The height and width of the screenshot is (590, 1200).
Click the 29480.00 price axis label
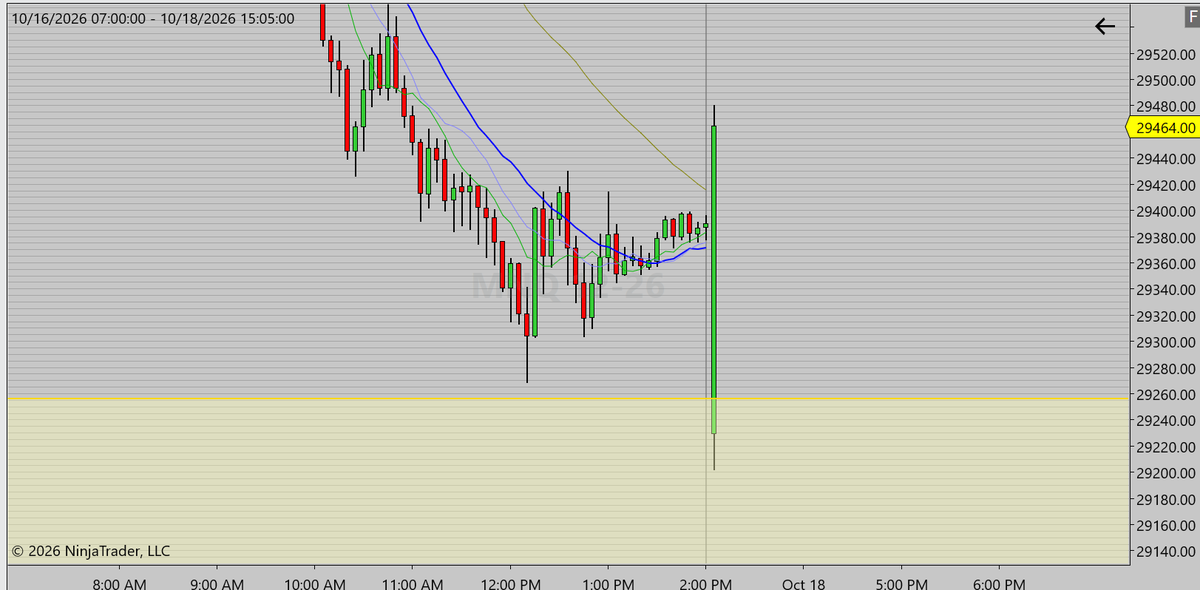(x=1166, y=106)
